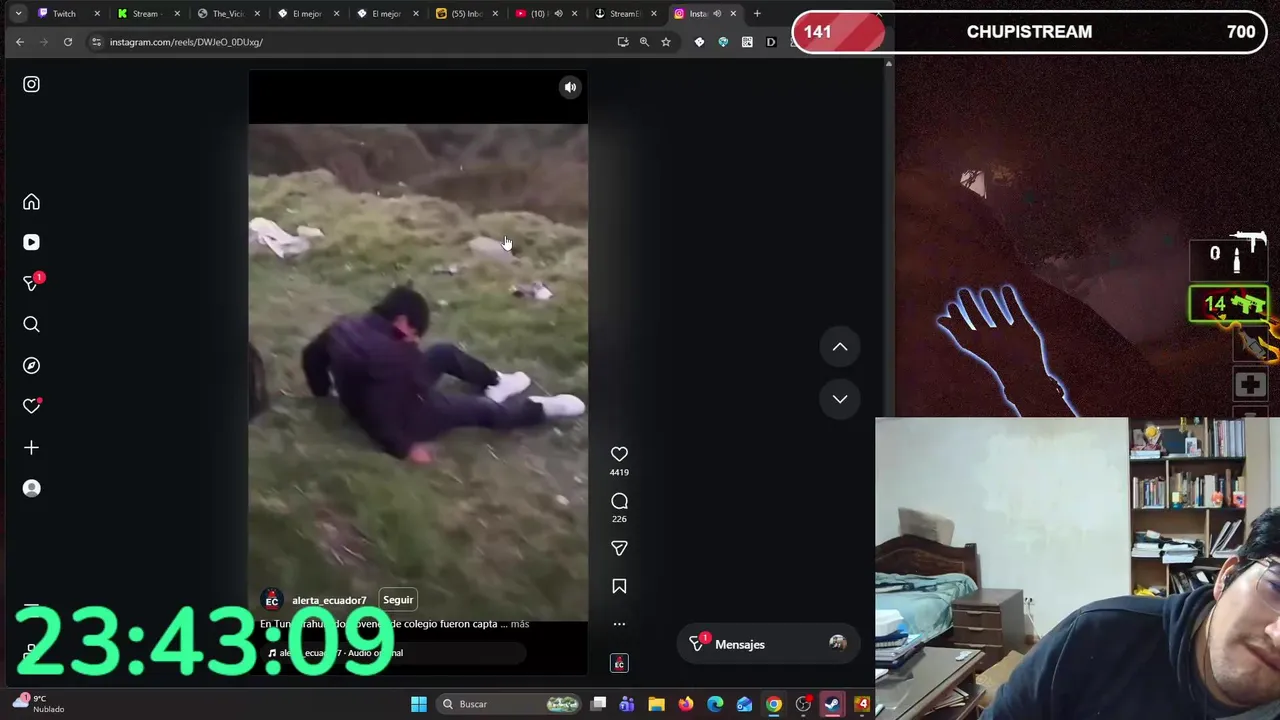This screenshot has height=720, width=1280.
Task: Expand the caption with 'más'
Action: coord(519,624)
